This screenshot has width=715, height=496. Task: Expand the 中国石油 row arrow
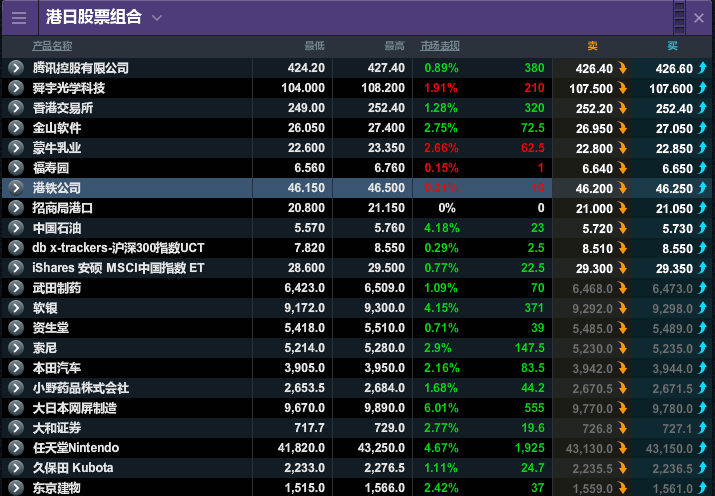(16, 228)
